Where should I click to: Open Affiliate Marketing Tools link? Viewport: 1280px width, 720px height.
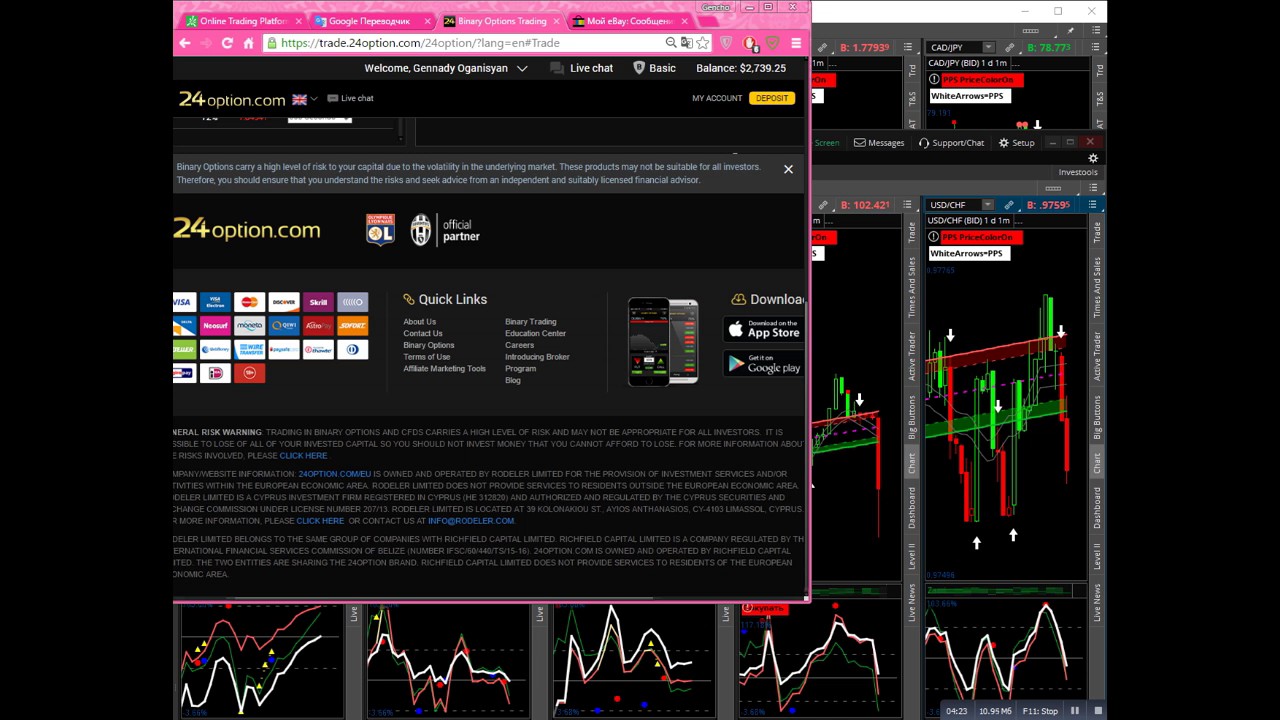click(x=444, y=369)
